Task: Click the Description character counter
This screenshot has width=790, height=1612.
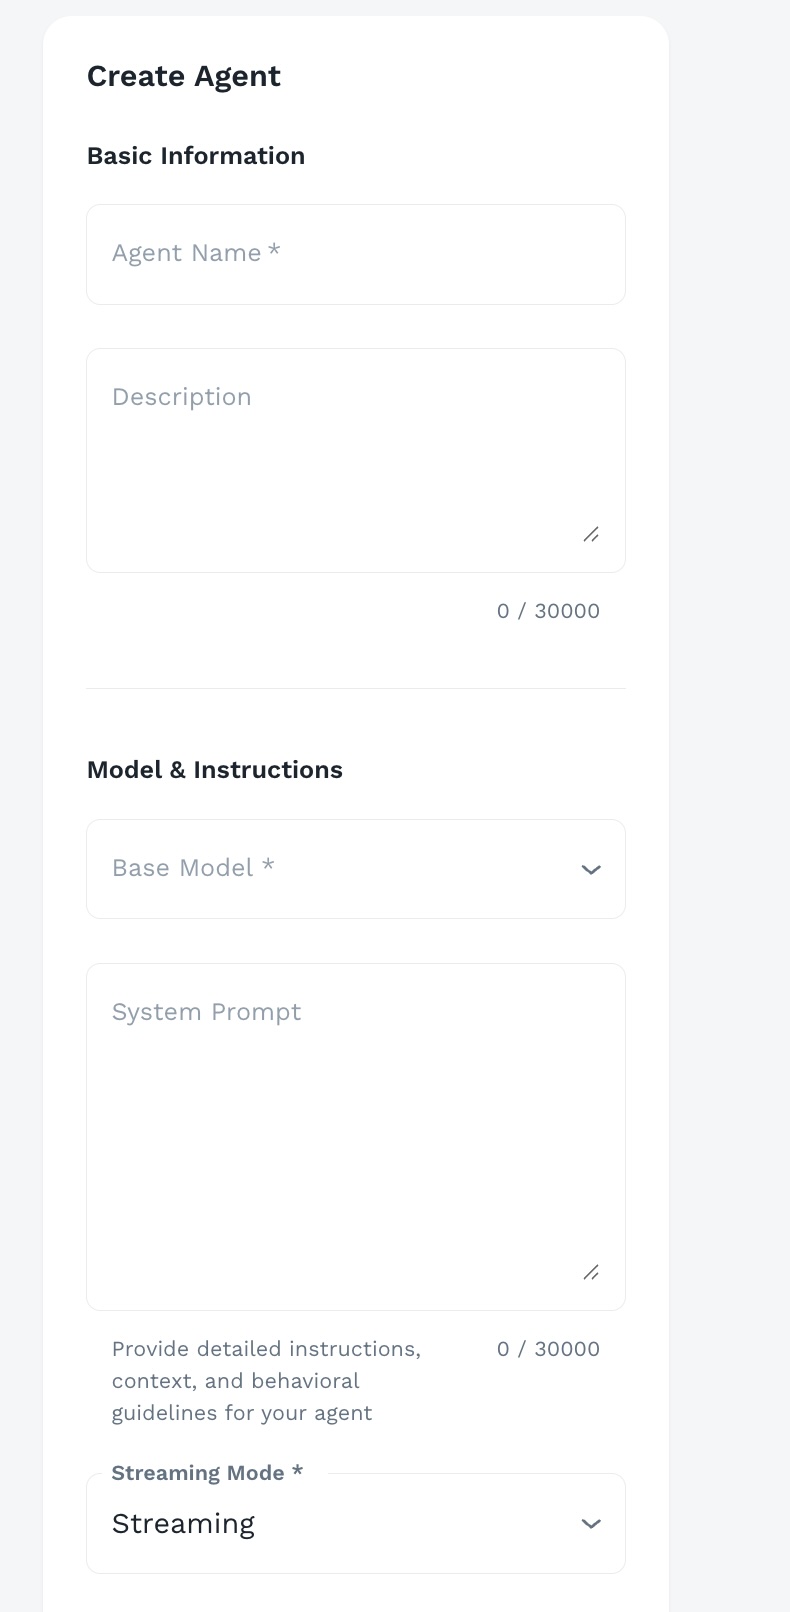Action: click(548, 610)
